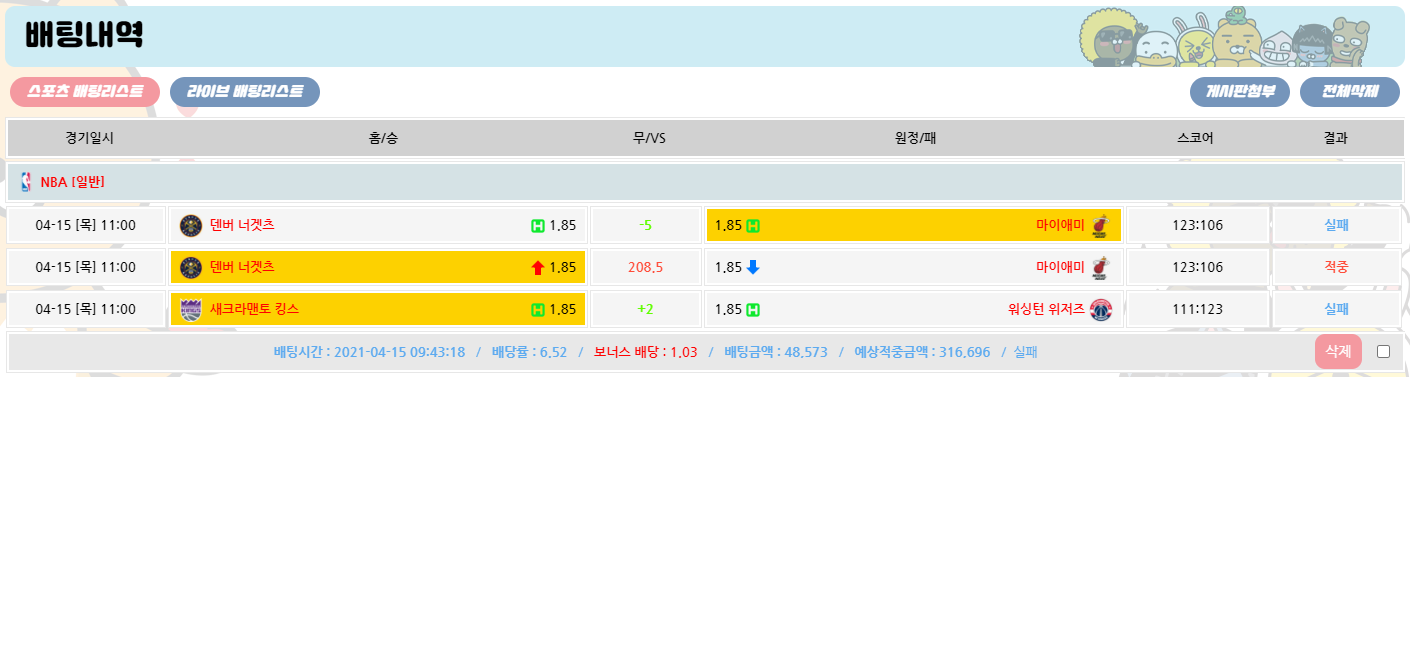
Task: Select the 111:123 score cell
Action: [x=1197, y=310]
